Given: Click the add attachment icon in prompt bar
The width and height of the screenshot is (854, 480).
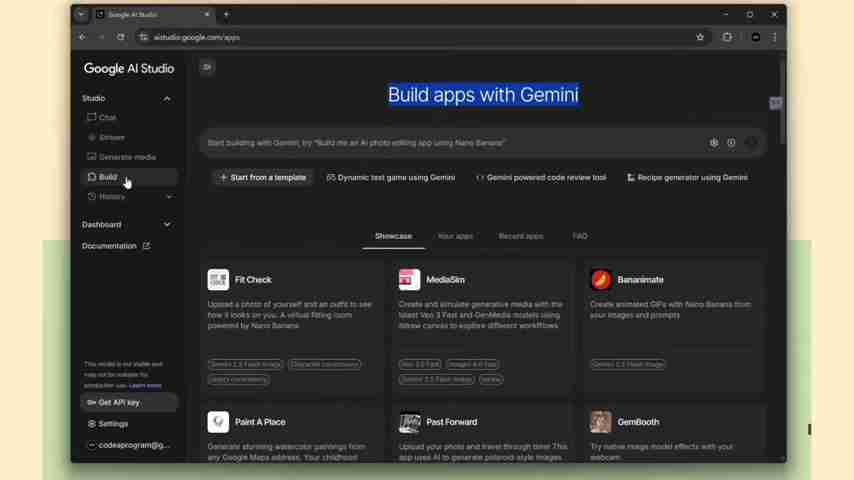Looking at the screenshot, I should [x=731, y=143].
